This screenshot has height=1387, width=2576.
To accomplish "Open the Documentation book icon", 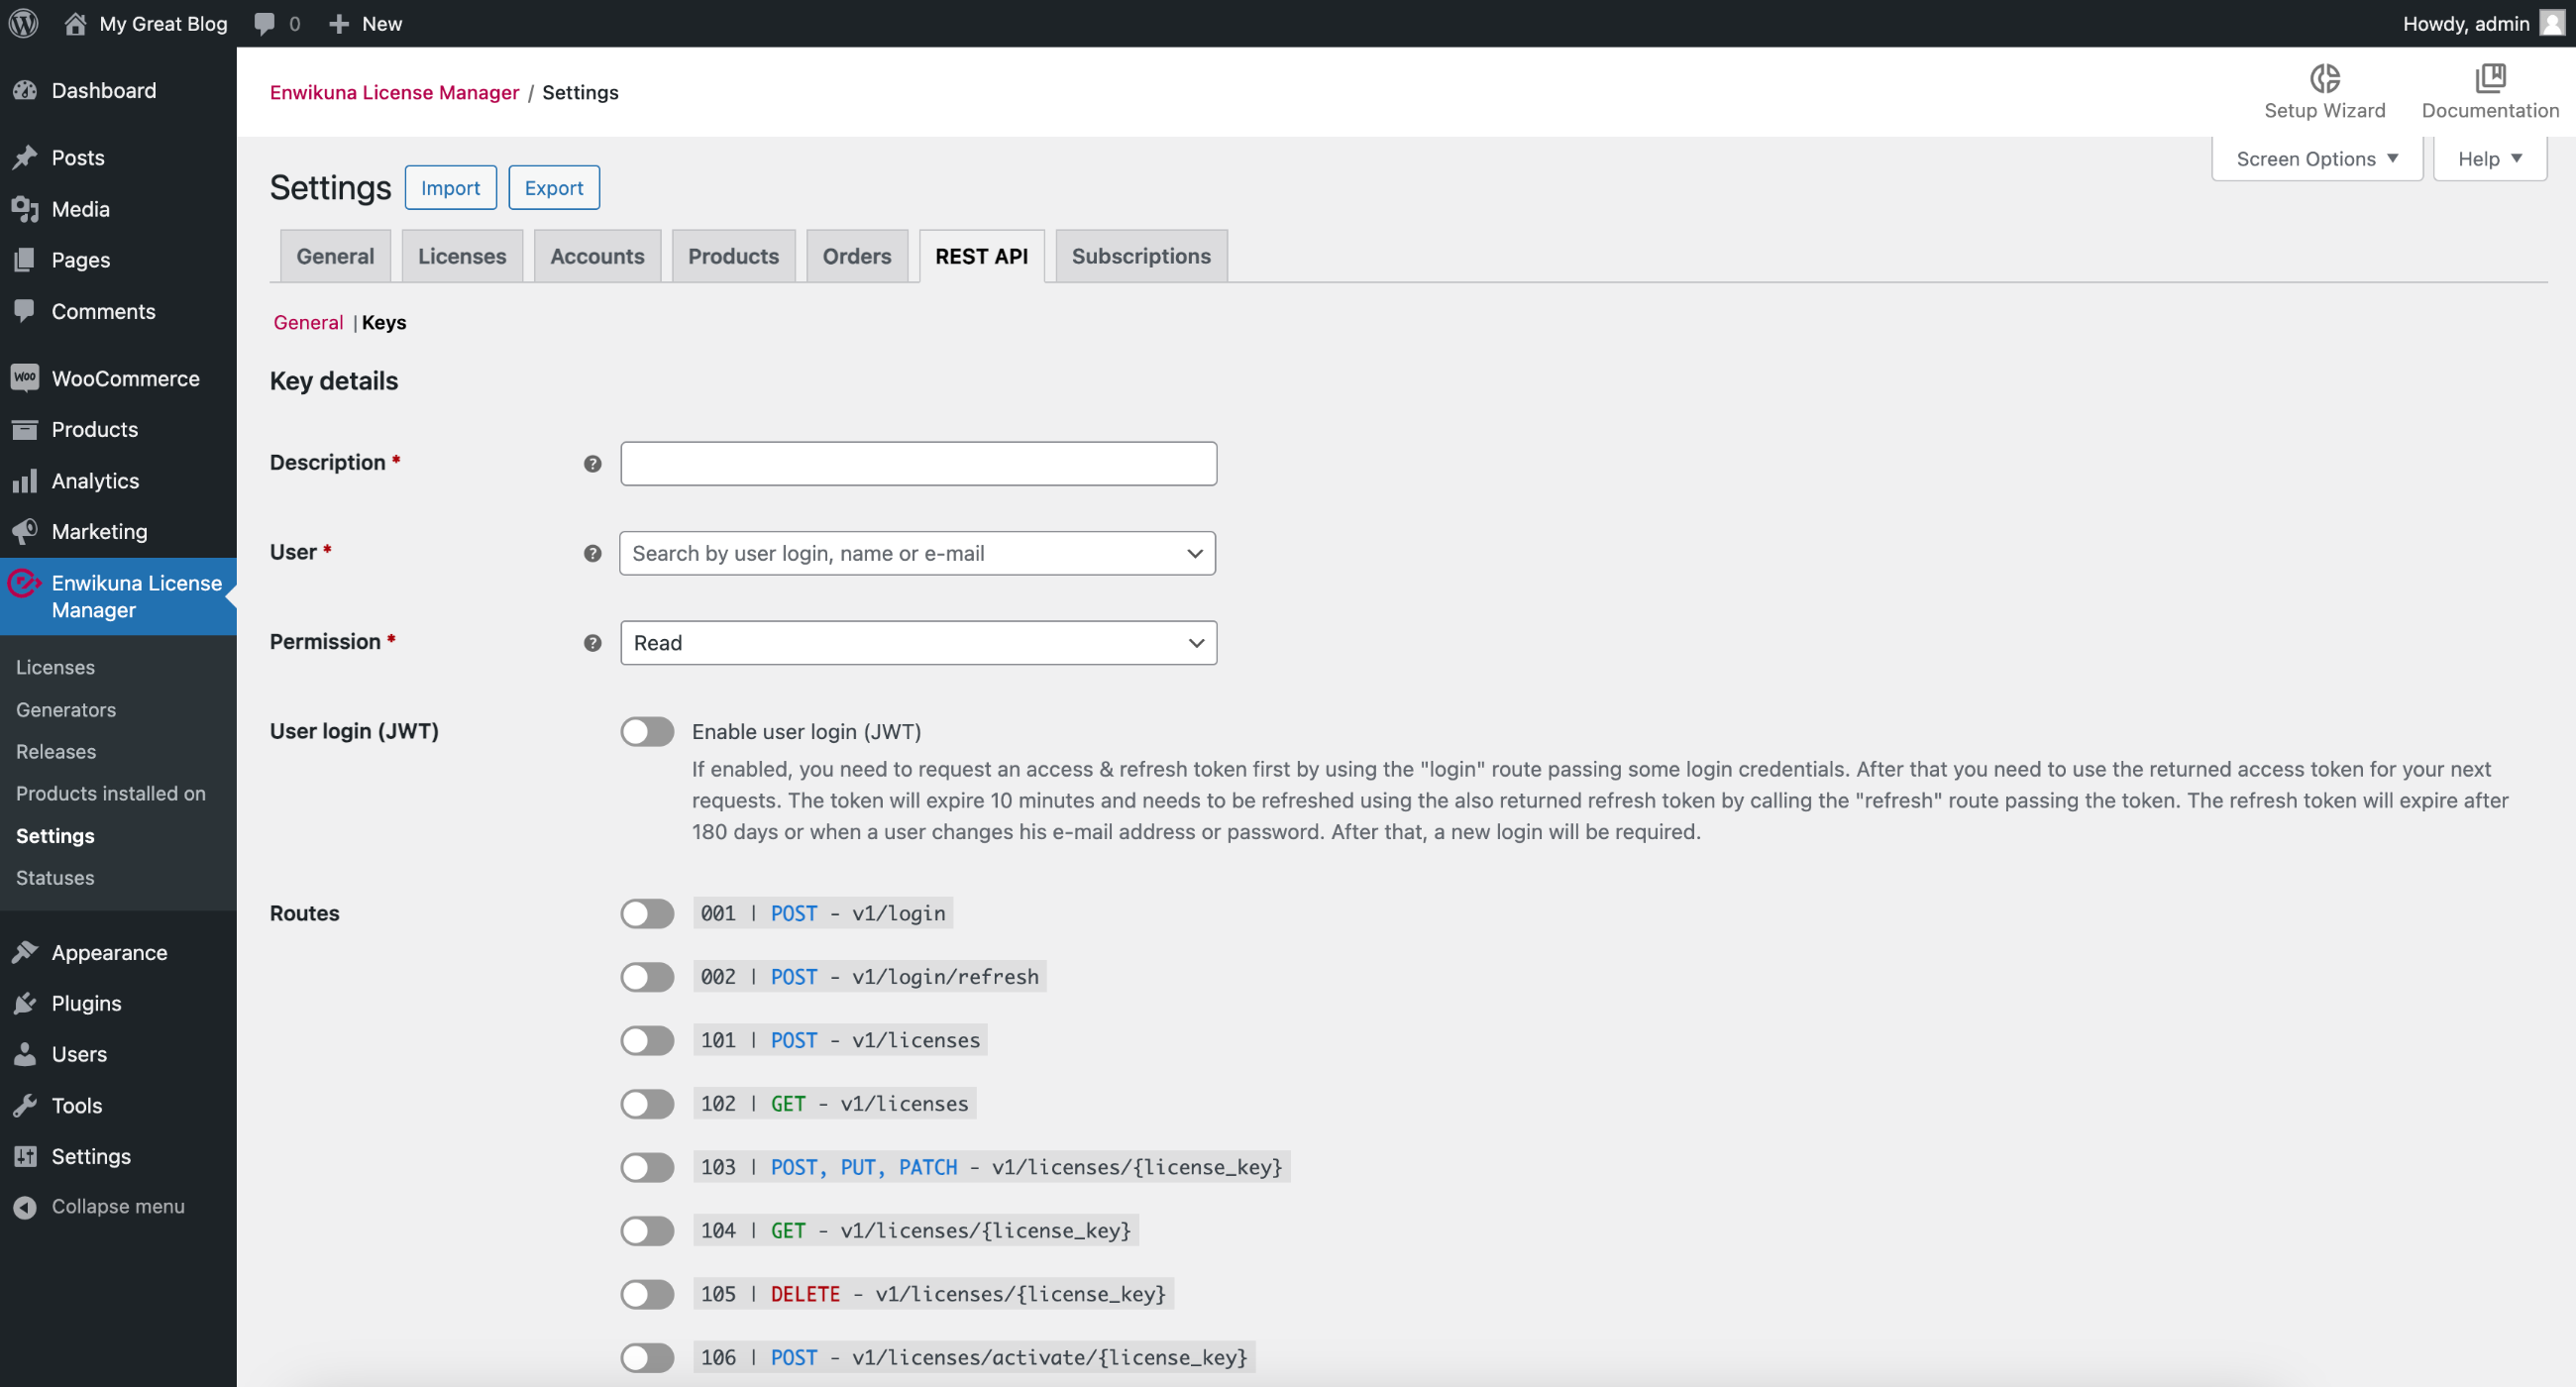I will (2490, 77).
